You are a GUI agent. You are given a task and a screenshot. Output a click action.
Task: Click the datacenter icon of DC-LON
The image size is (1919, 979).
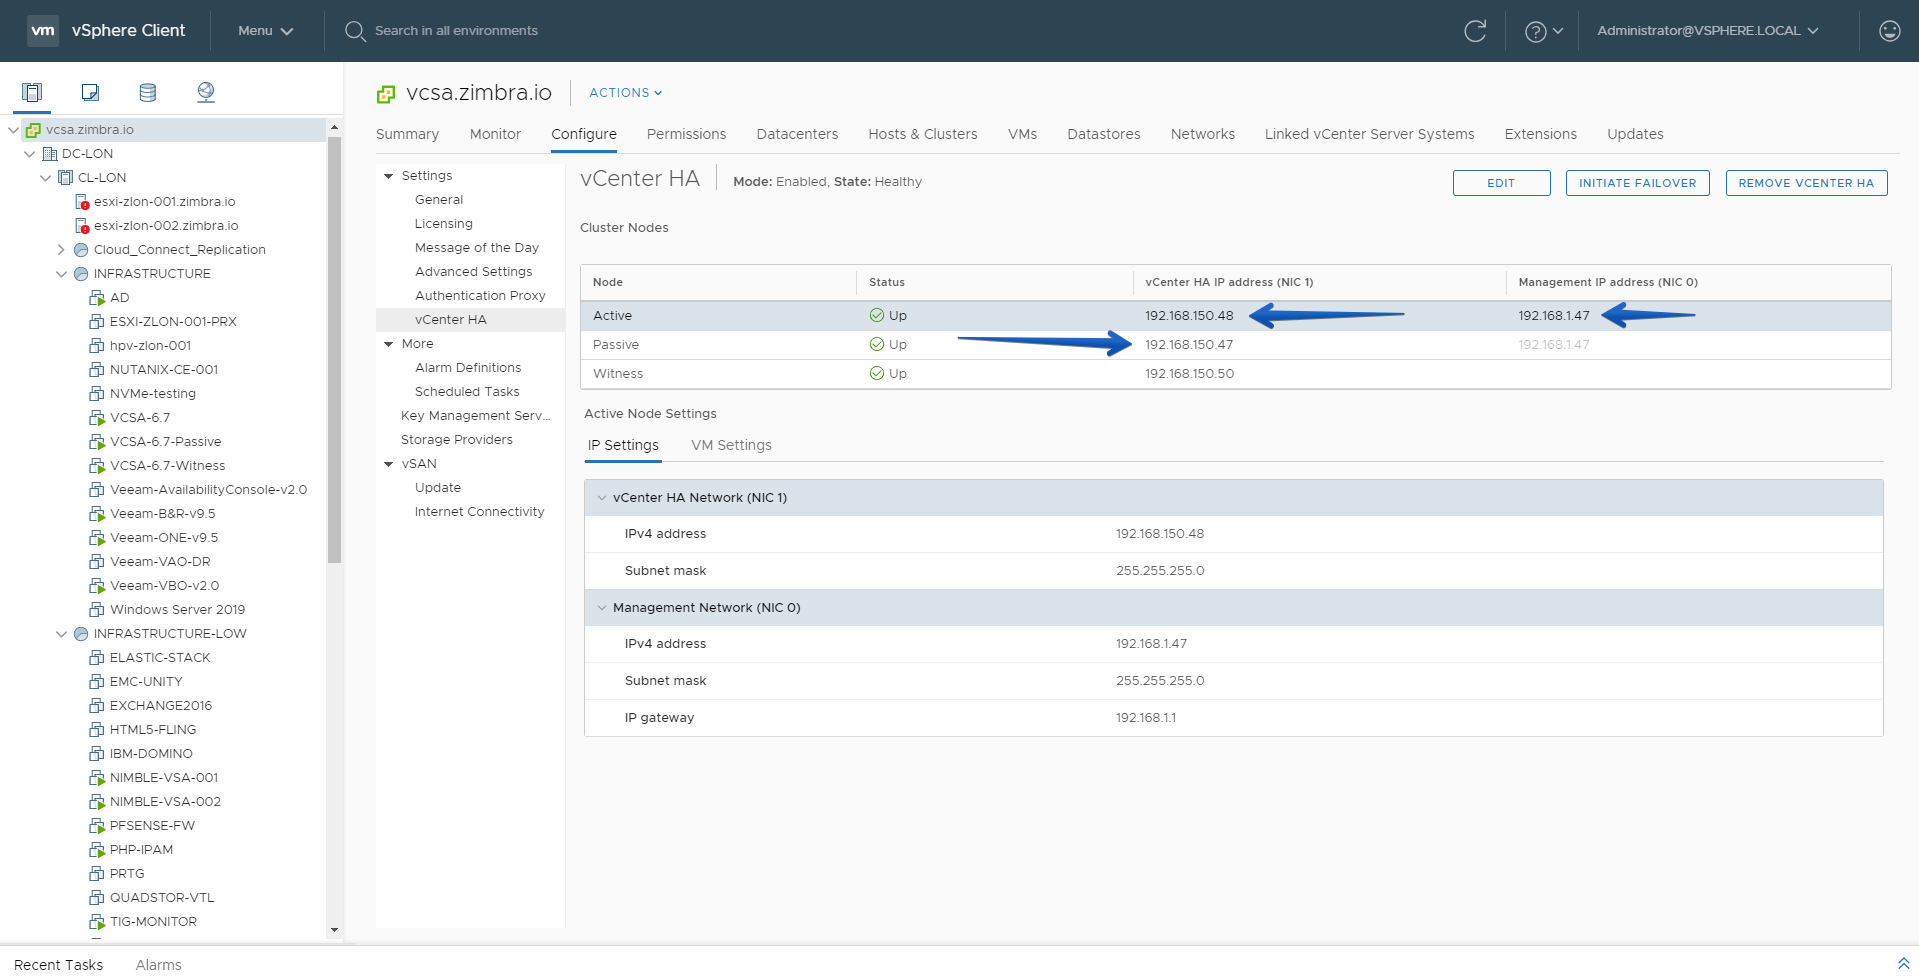pyautogui.click(x=49, y=154)
